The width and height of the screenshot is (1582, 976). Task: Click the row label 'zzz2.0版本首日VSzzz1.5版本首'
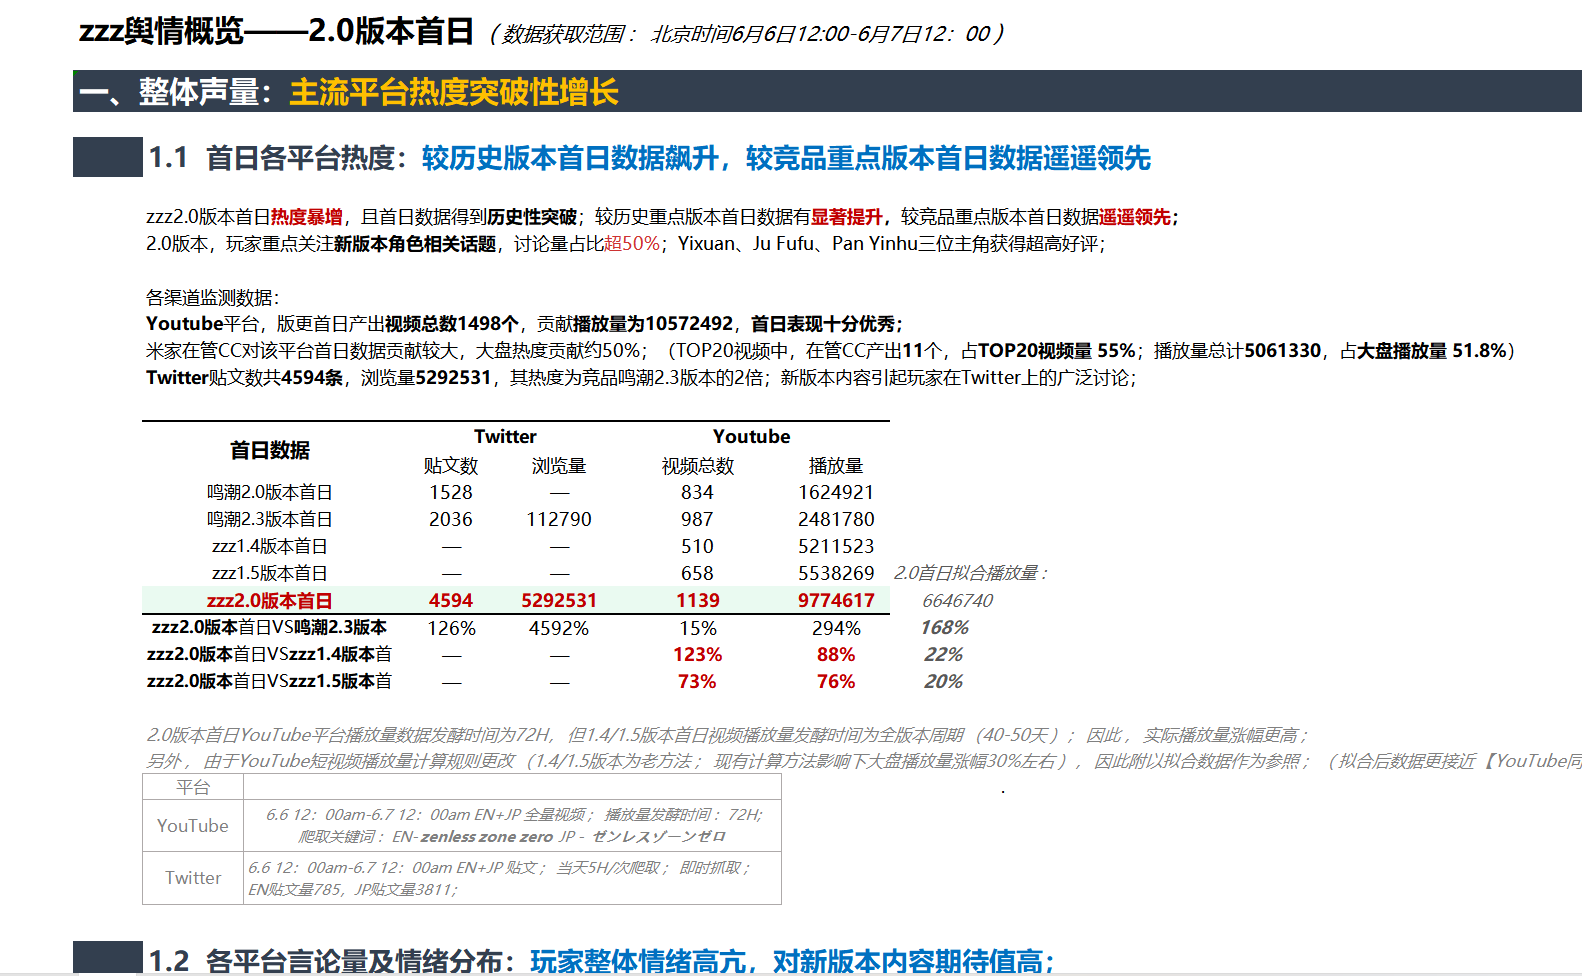(270, 681)
